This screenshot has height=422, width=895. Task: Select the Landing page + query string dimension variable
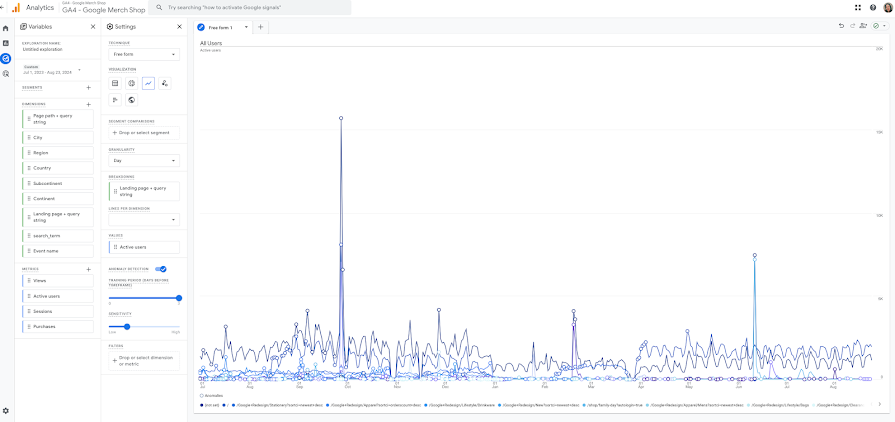tap(58, 217)
